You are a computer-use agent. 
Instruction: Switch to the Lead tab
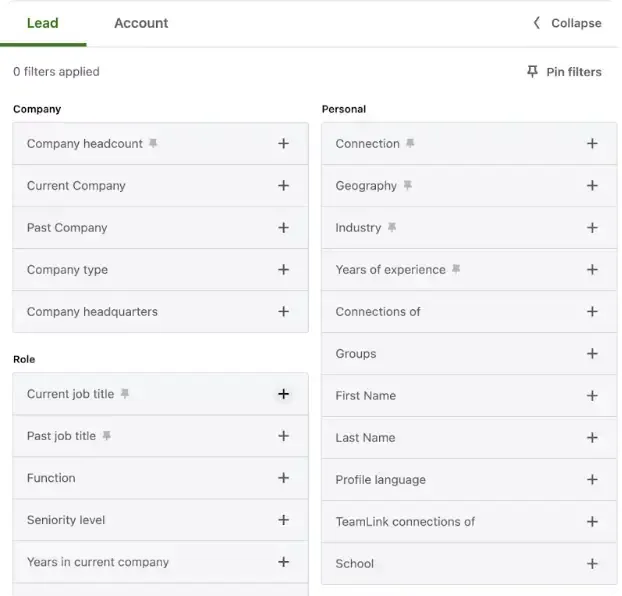click(42, 23)
